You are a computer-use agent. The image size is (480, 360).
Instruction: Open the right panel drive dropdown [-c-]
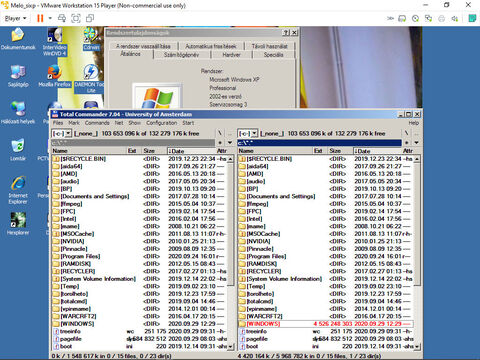point(248,134)
